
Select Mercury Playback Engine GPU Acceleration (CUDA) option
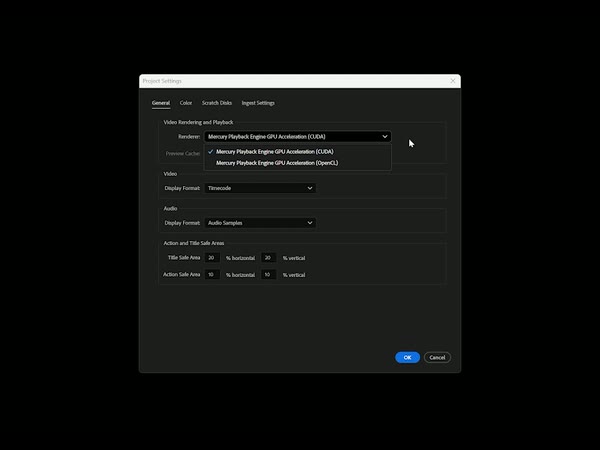pos(298,152)
